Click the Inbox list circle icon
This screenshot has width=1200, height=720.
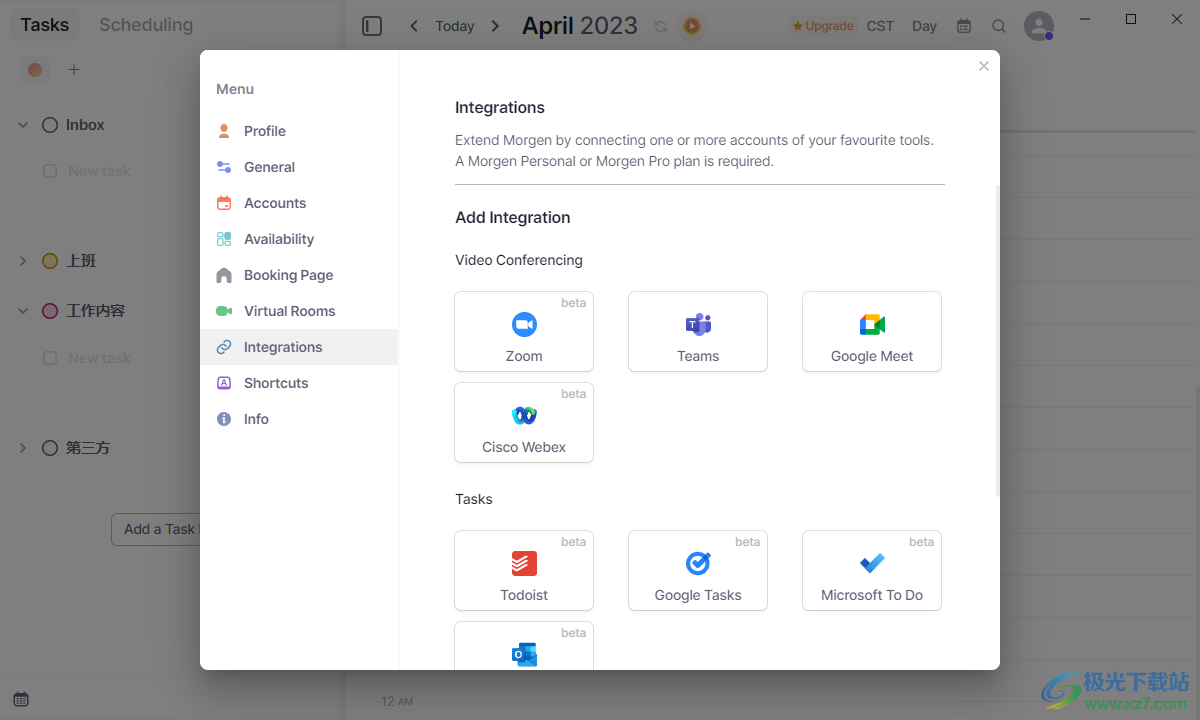tap(50, 125)
